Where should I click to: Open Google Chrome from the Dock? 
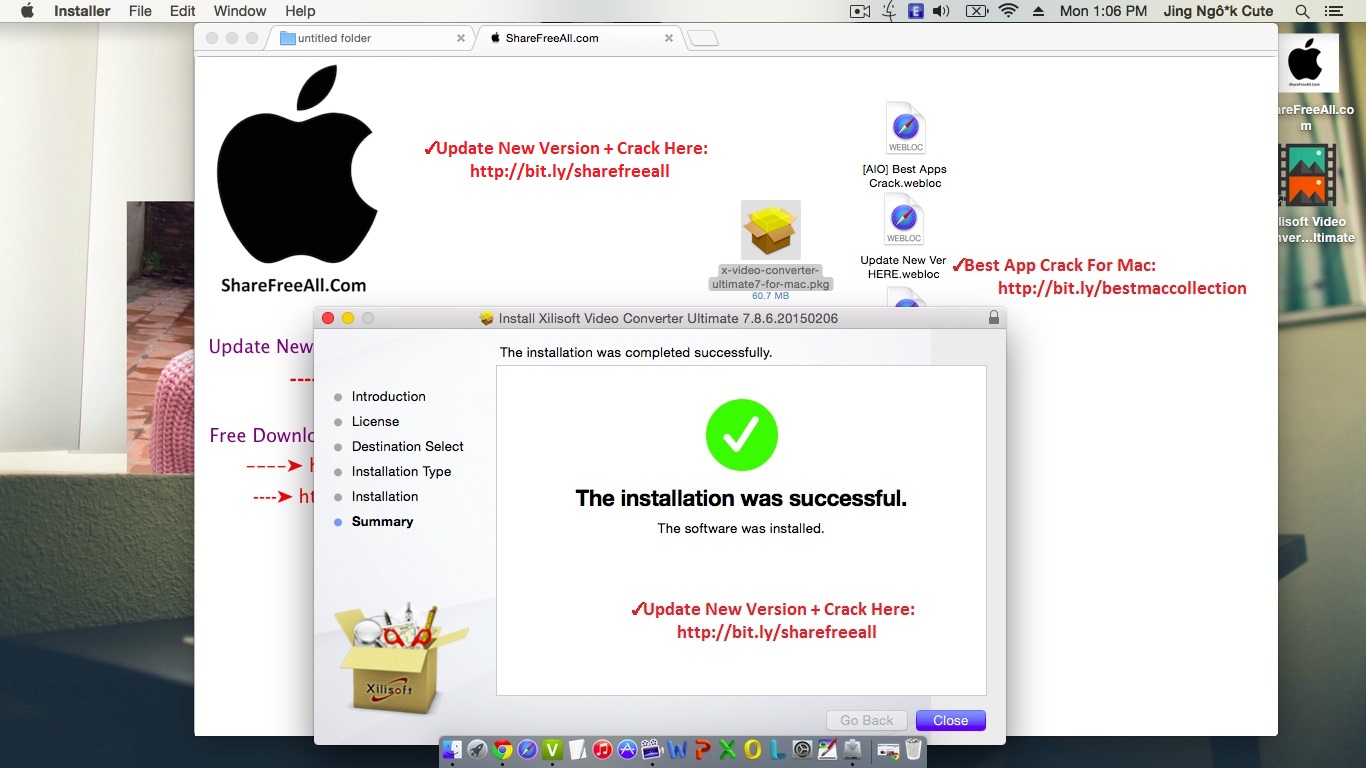pos(502,749)
